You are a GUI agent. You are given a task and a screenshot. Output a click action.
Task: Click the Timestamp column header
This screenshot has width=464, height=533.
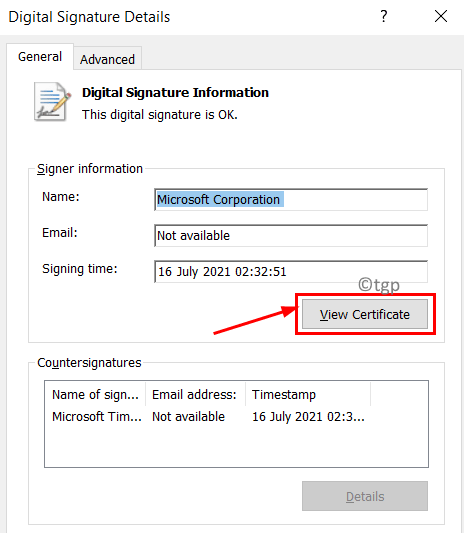[x=308, y=395]
